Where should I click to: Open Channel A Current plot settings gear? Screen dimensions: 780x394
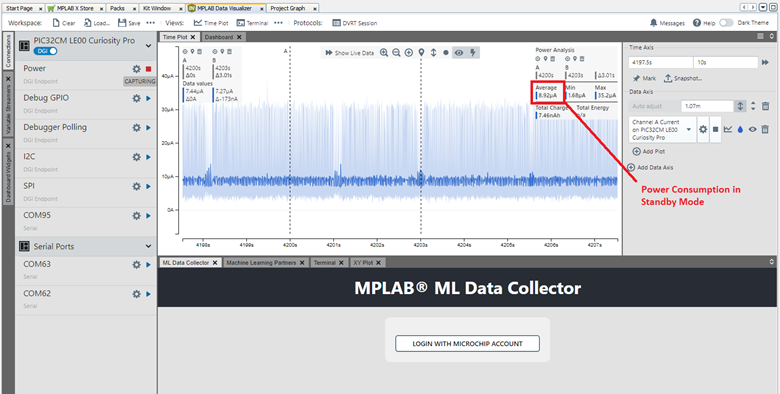[703, 129]
